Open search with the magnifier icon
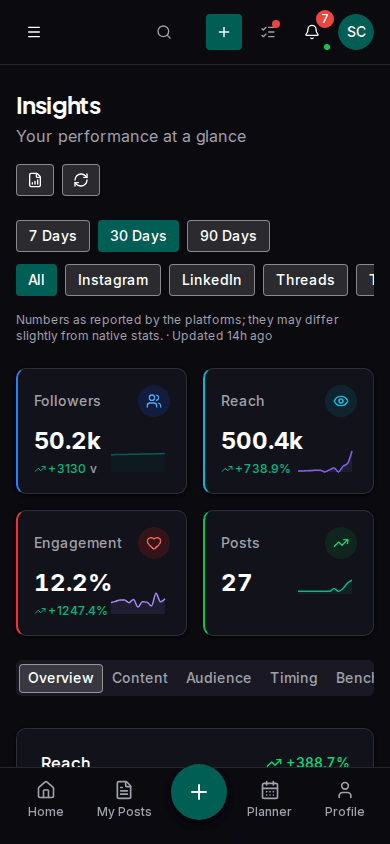 coord(164,32)
